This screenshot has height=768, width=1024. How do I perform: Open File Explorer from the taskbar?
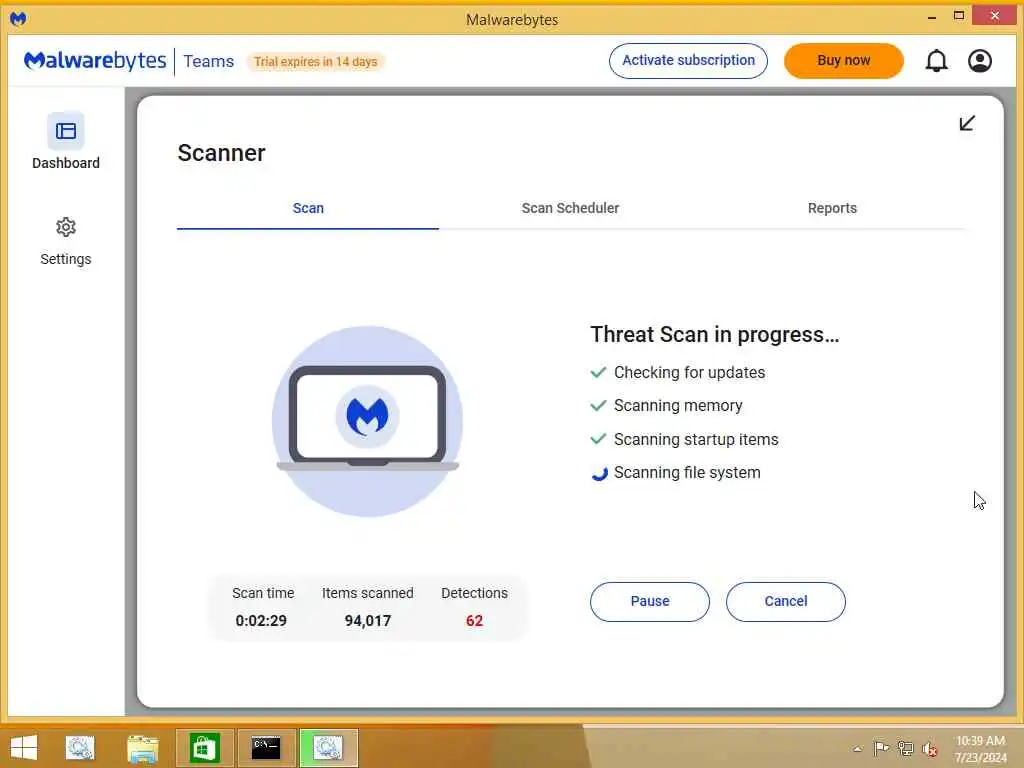[x=142, y=748]
